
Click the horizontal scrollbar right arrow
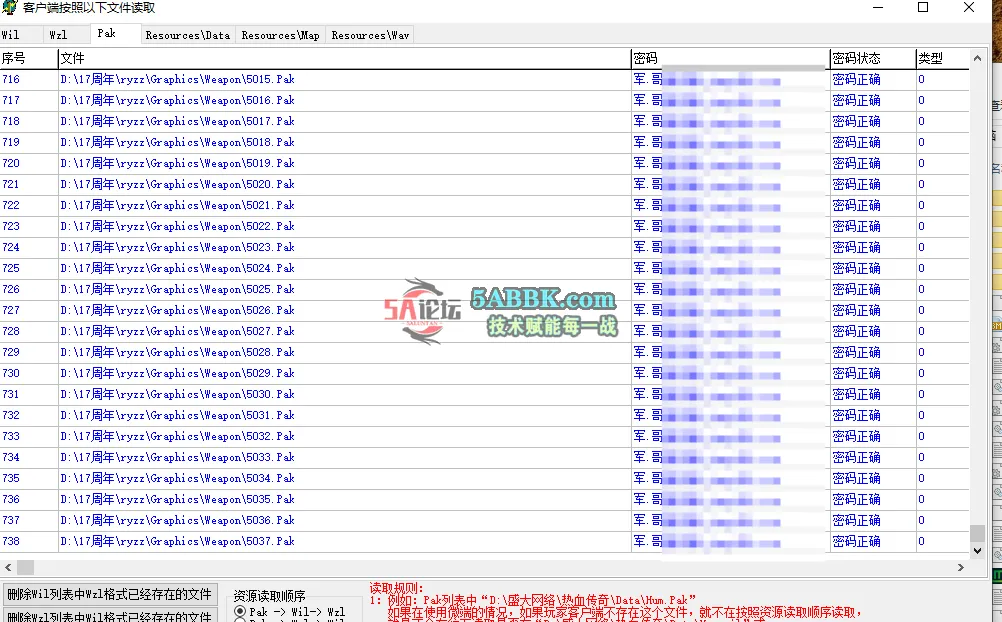[x=960, y=567]
